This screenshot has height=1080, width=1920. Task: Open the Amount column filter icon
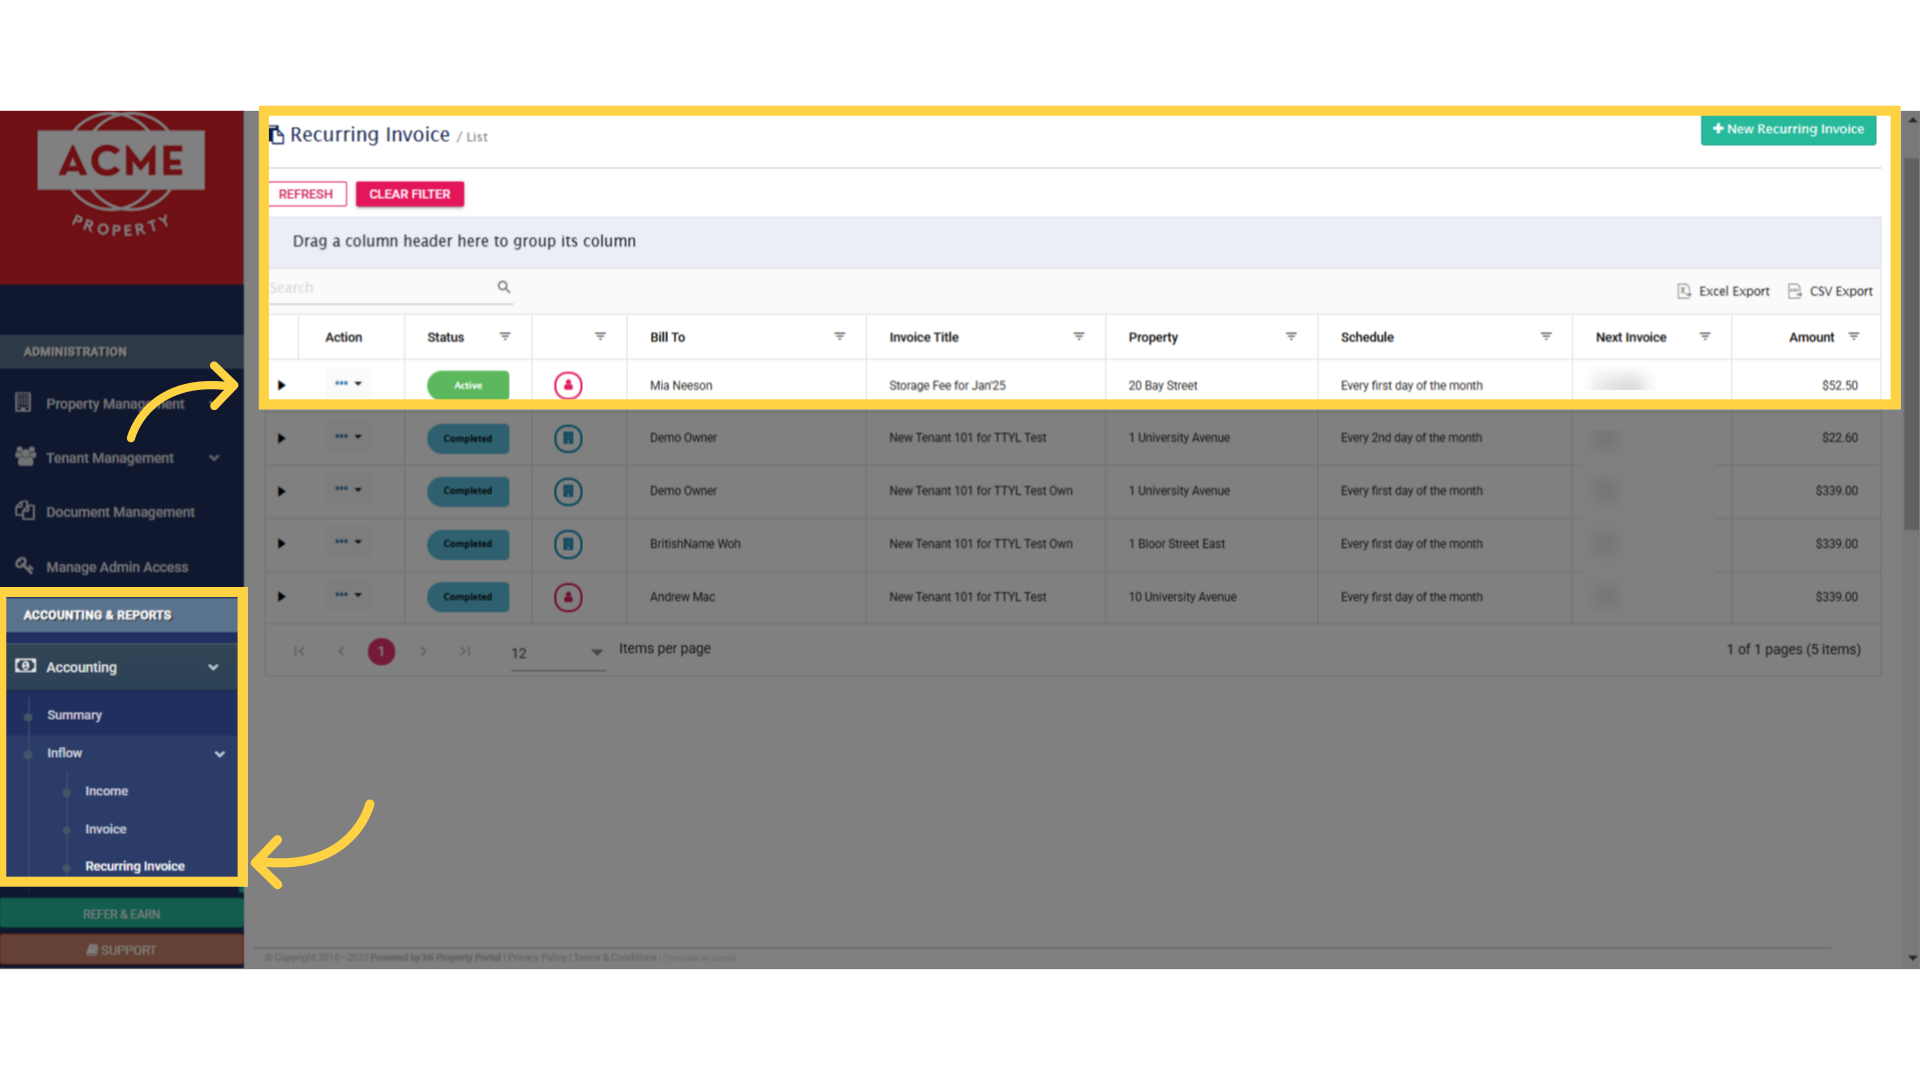coord(1854,337)
